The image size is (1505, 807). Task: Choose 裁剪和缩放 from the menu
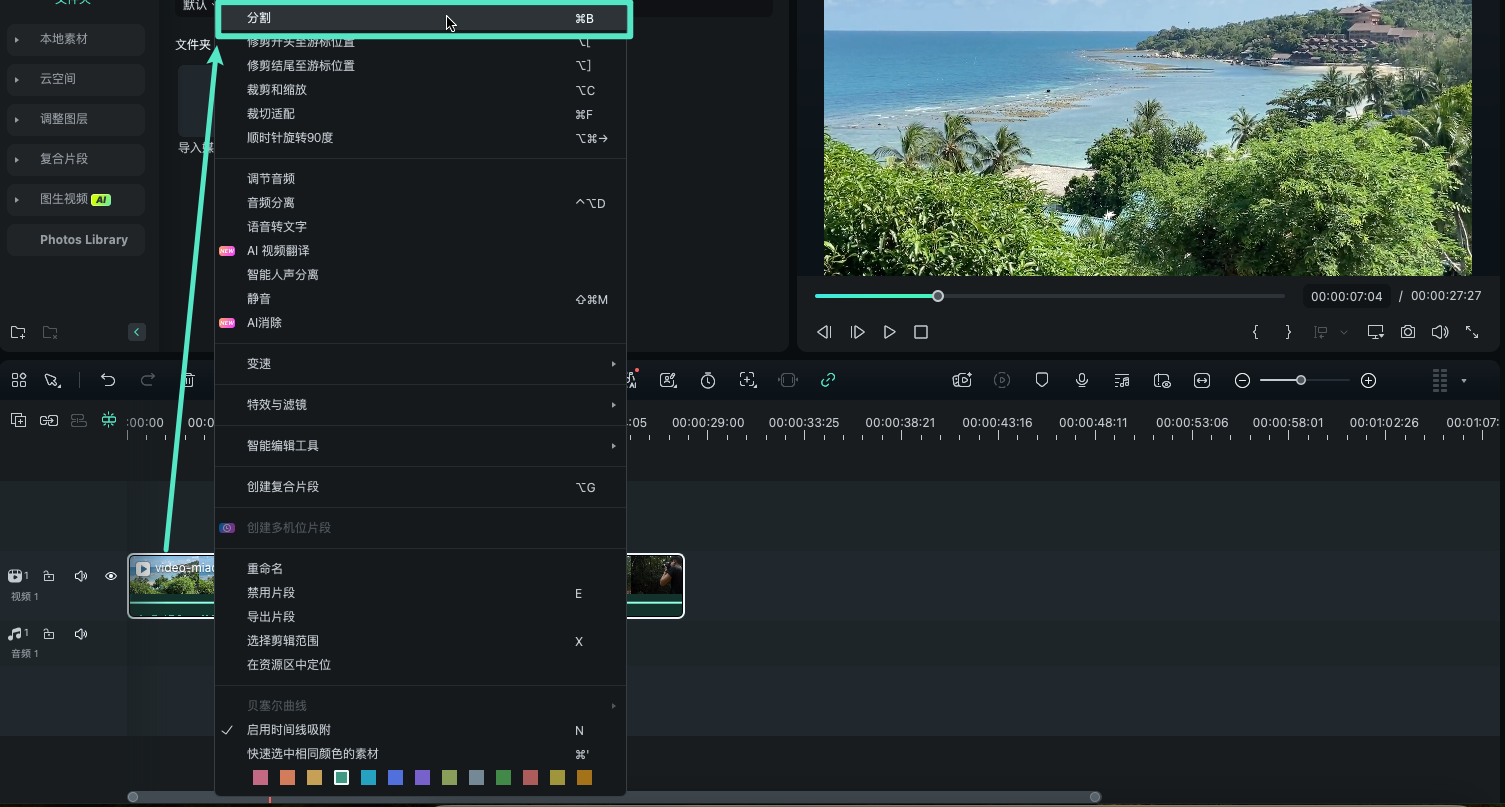tap(421, 90)
